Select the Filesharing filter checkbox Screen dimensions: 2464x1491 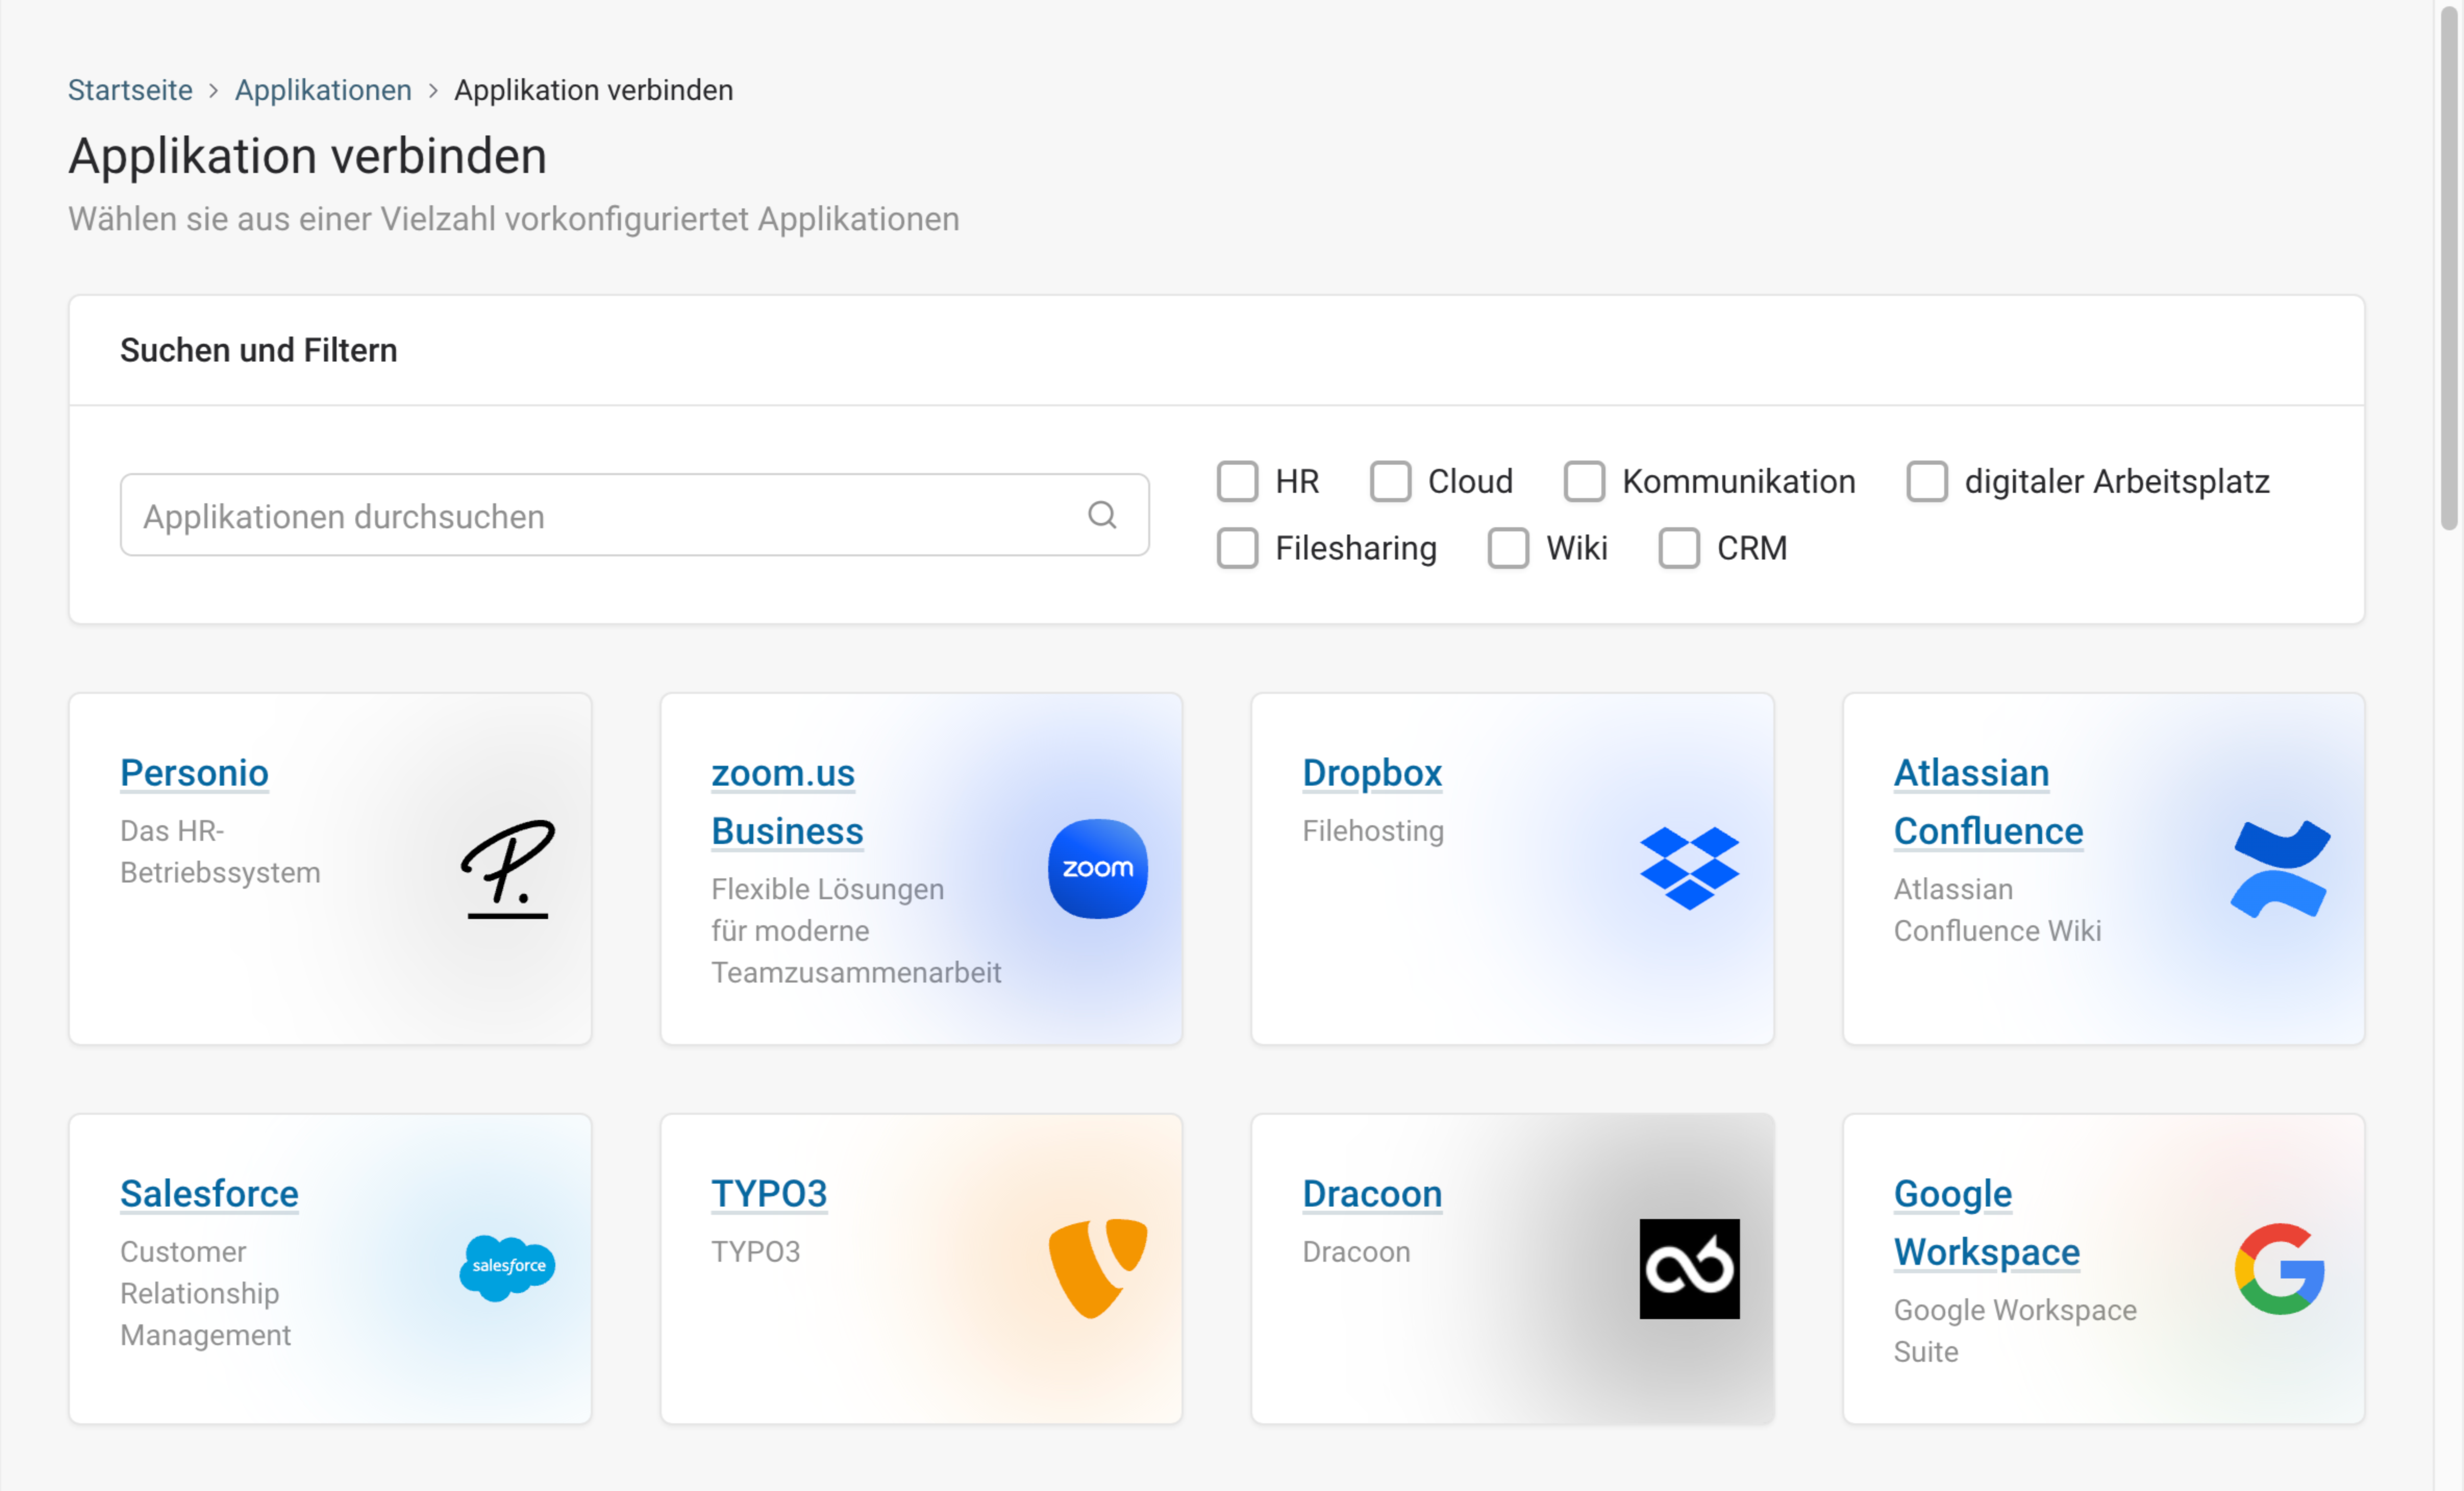[x=1237, y=548]
